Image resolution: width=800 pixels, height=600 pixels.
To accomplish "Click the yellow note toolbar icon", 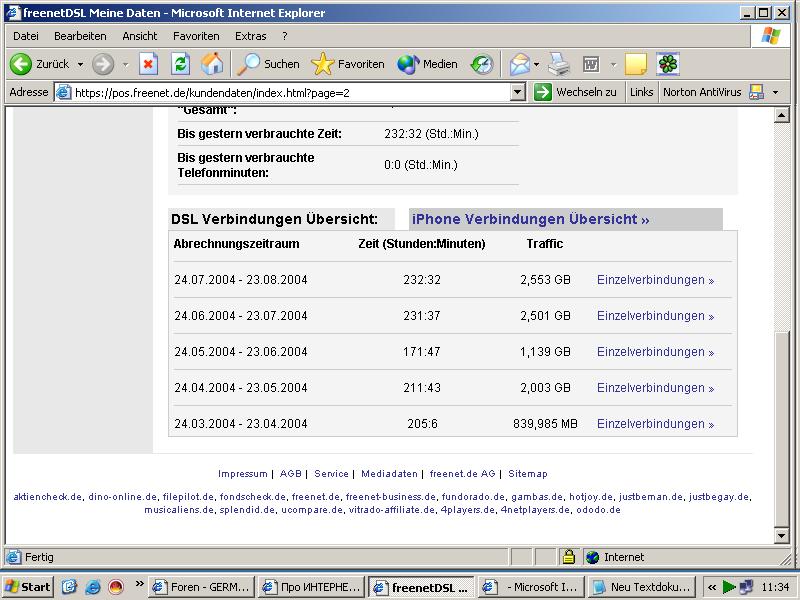I will tap(635, 64).
